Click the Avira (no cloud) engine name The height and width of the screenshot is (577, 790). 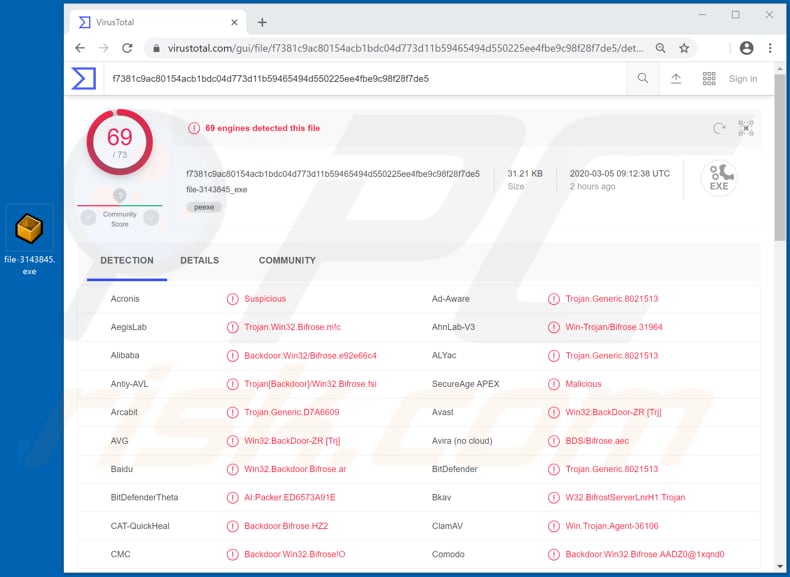(462, 441)
